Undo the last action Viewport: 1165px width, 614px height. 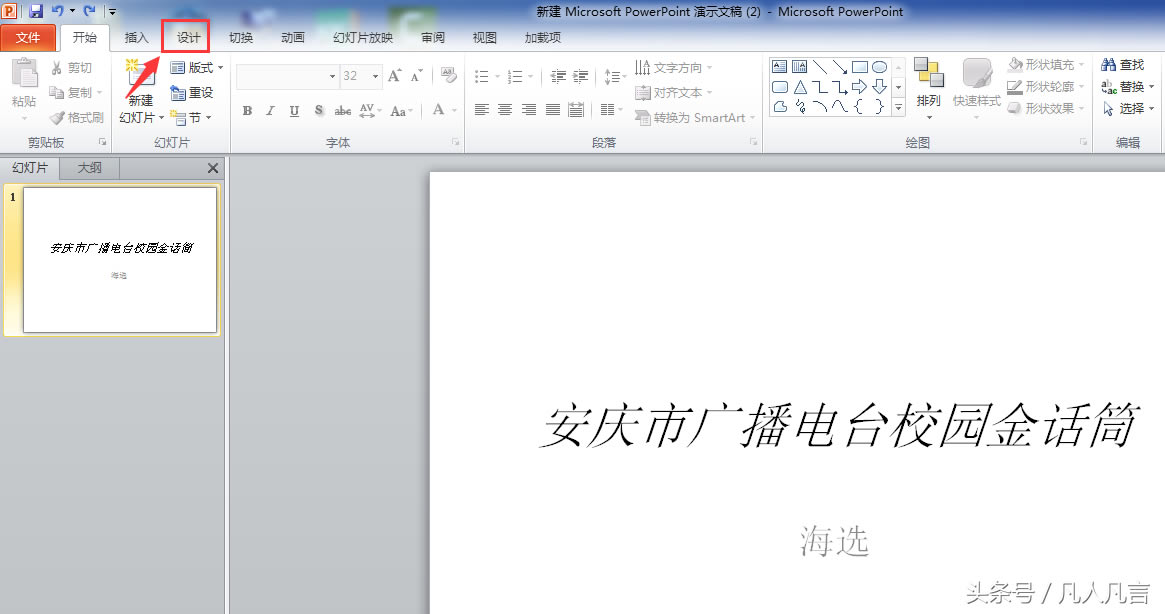pyautogui.click(x=57, y=11)
